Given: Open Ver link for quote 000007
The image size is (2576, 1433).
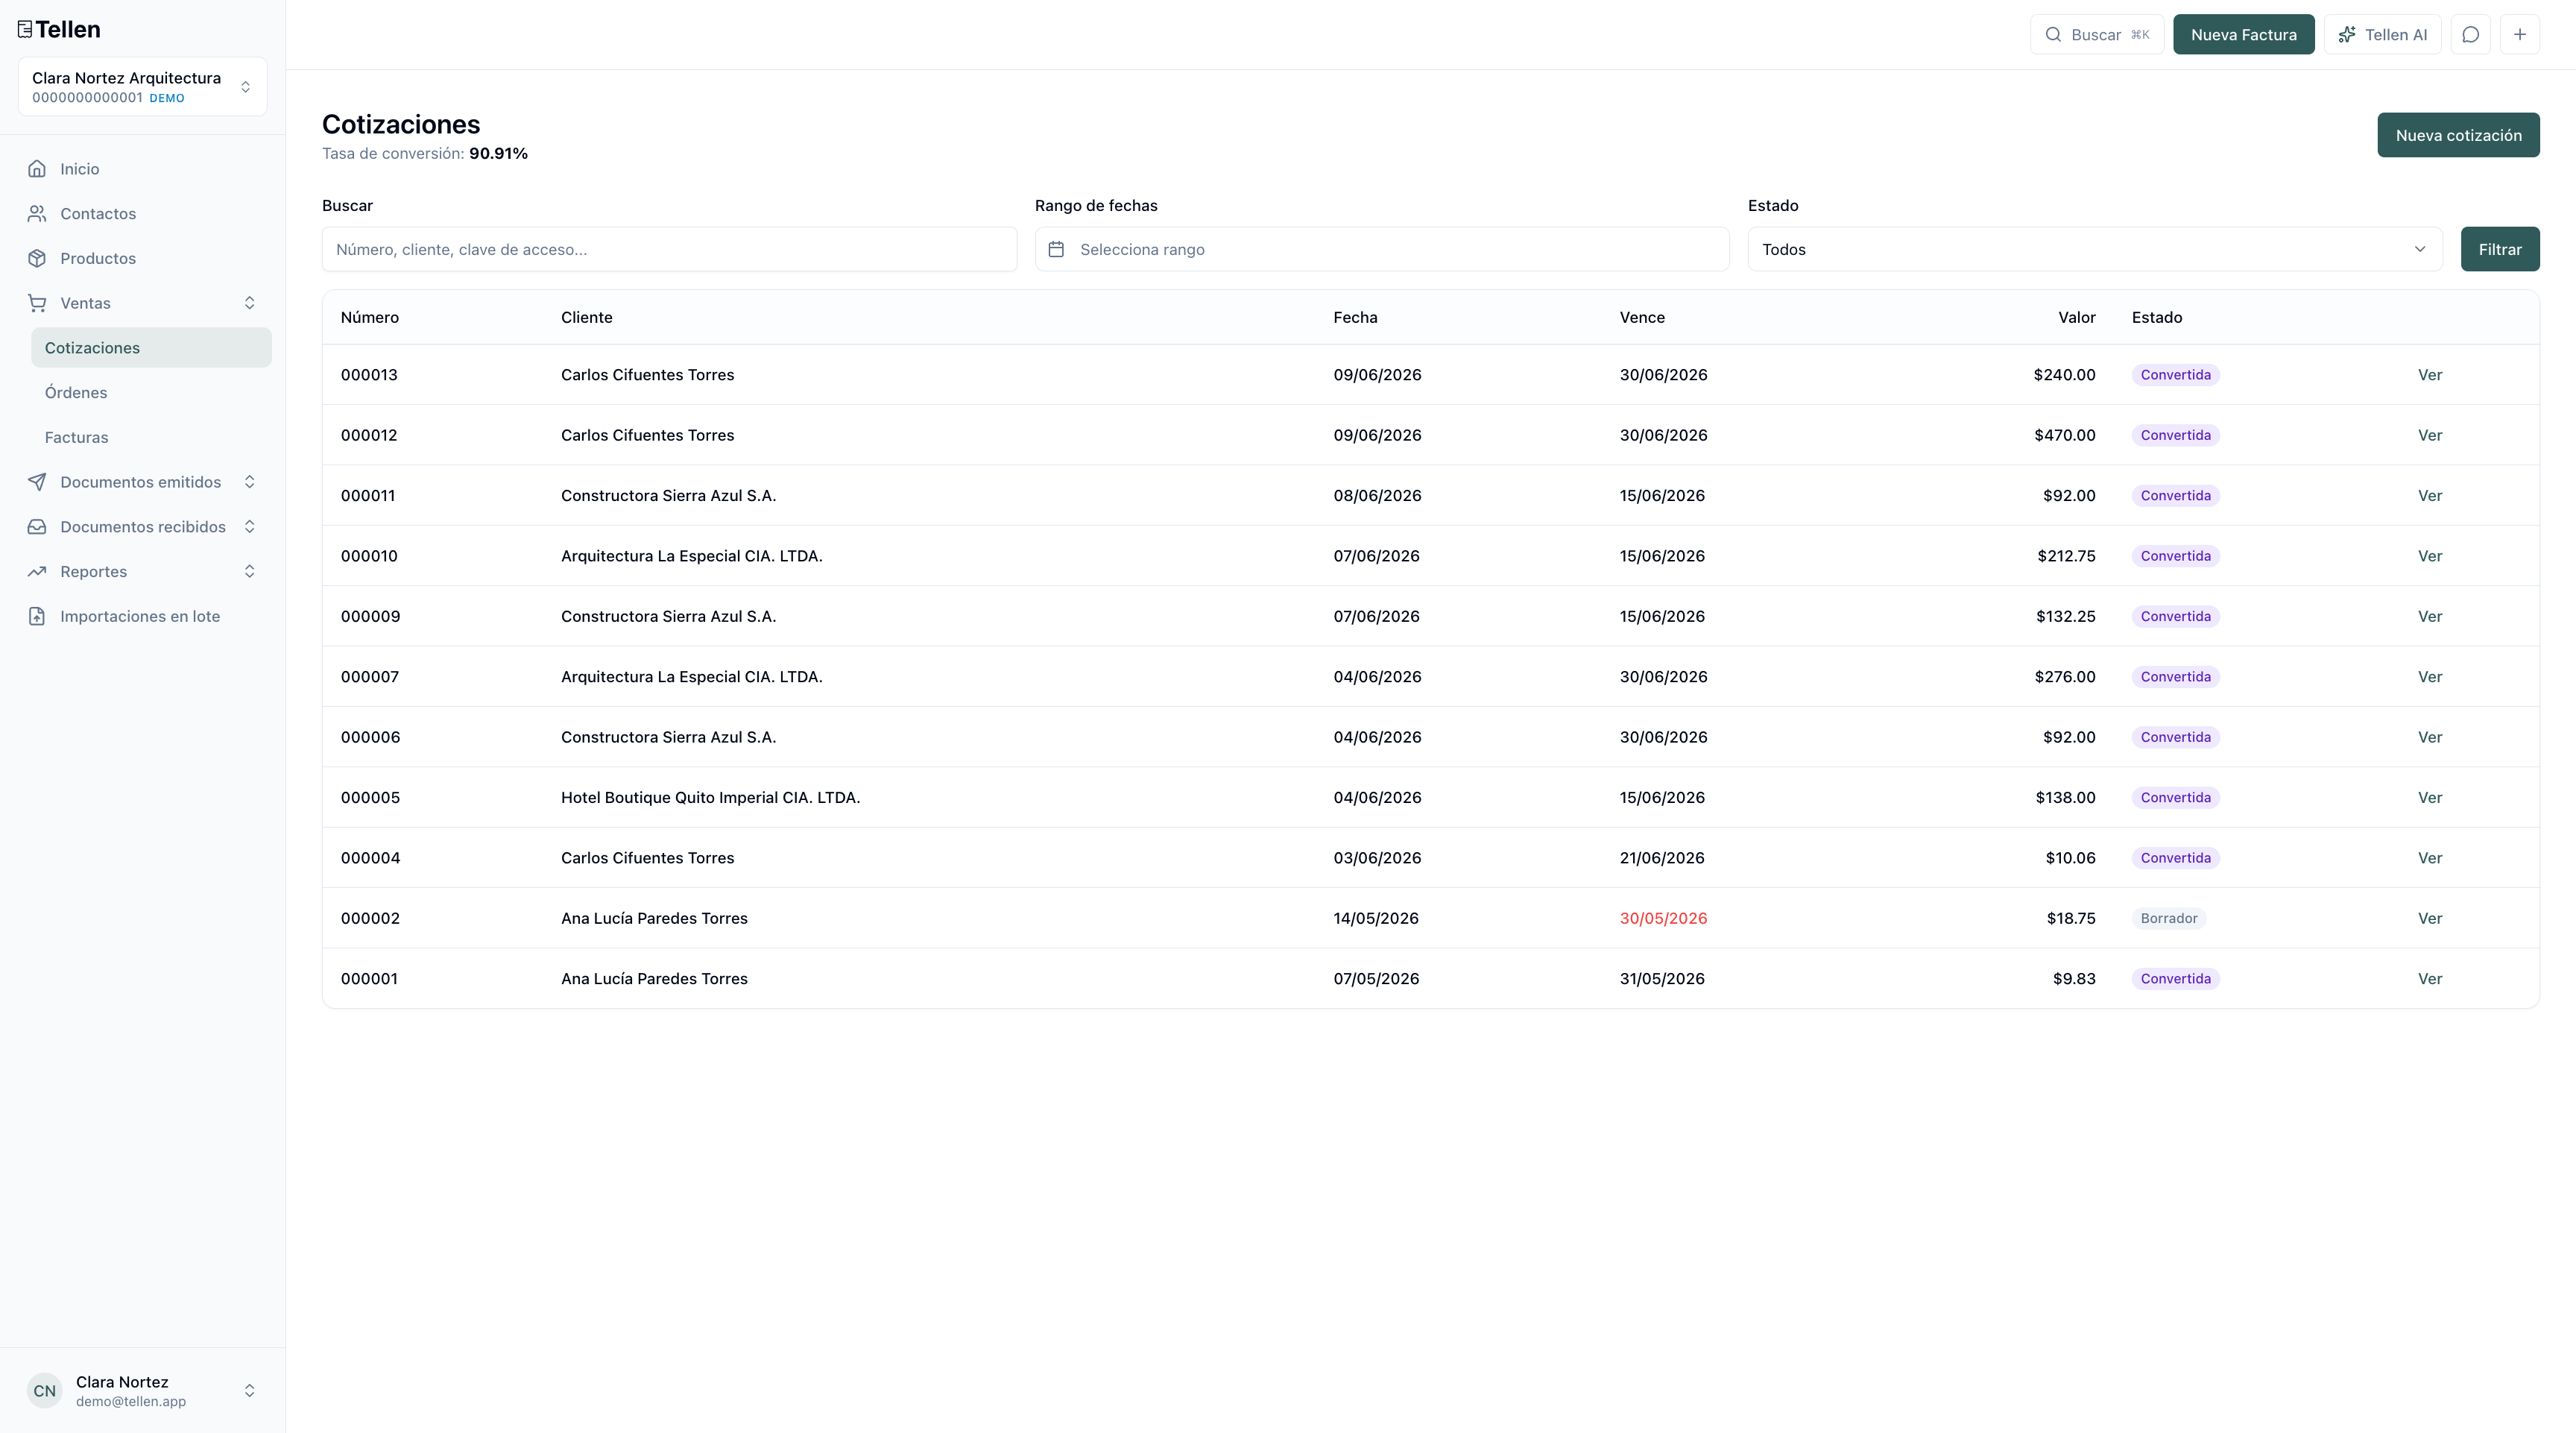Looking at the screenshot, I should [x=2430, y=677].
